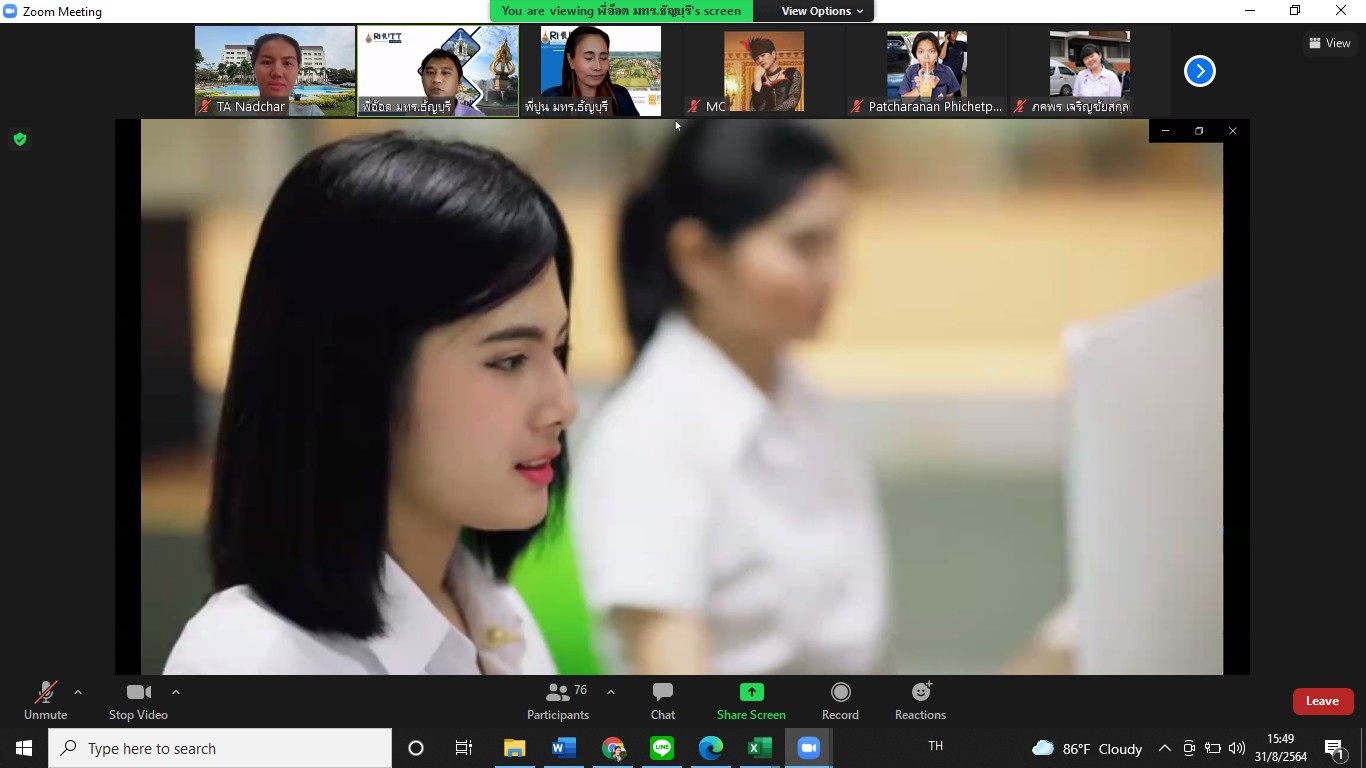Expand the Participants options caret
1366x768 pixels.
tap(611, 692)
